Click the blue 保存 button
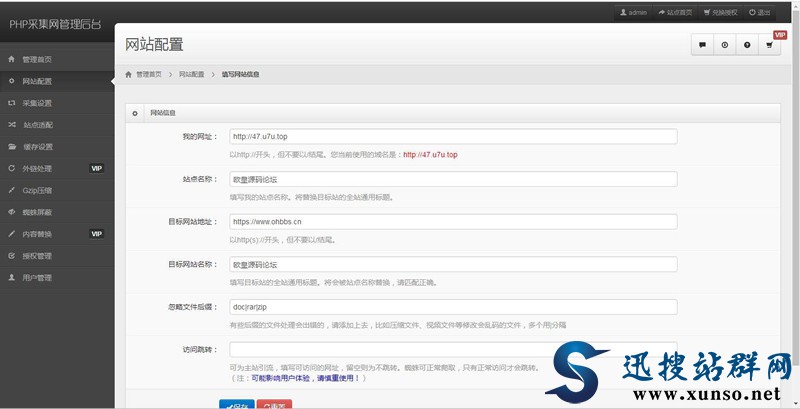Screen dimensions: 800x409 tap(237, 404)
